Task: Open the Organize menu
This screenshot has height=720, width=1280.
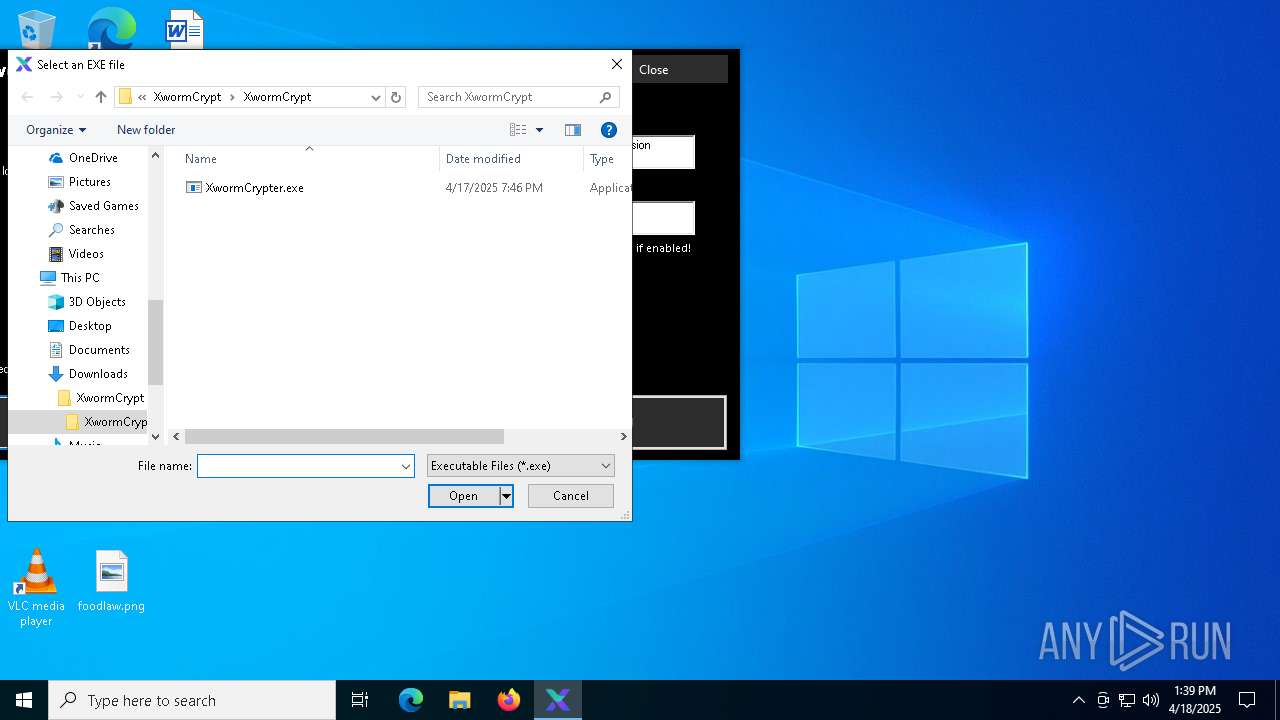Action: click(x=56, y=130)
